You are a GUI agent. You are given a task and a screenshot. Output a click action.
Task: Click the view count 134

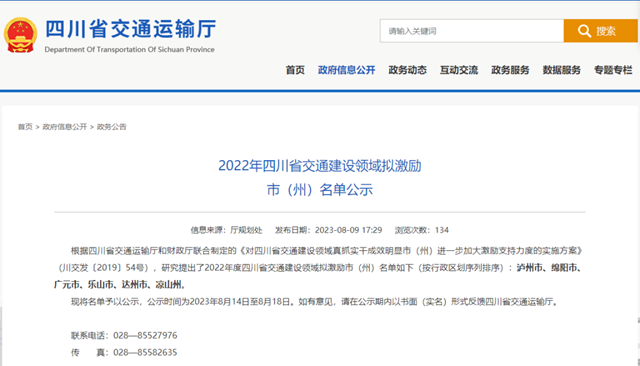click(x=442, y=230)
